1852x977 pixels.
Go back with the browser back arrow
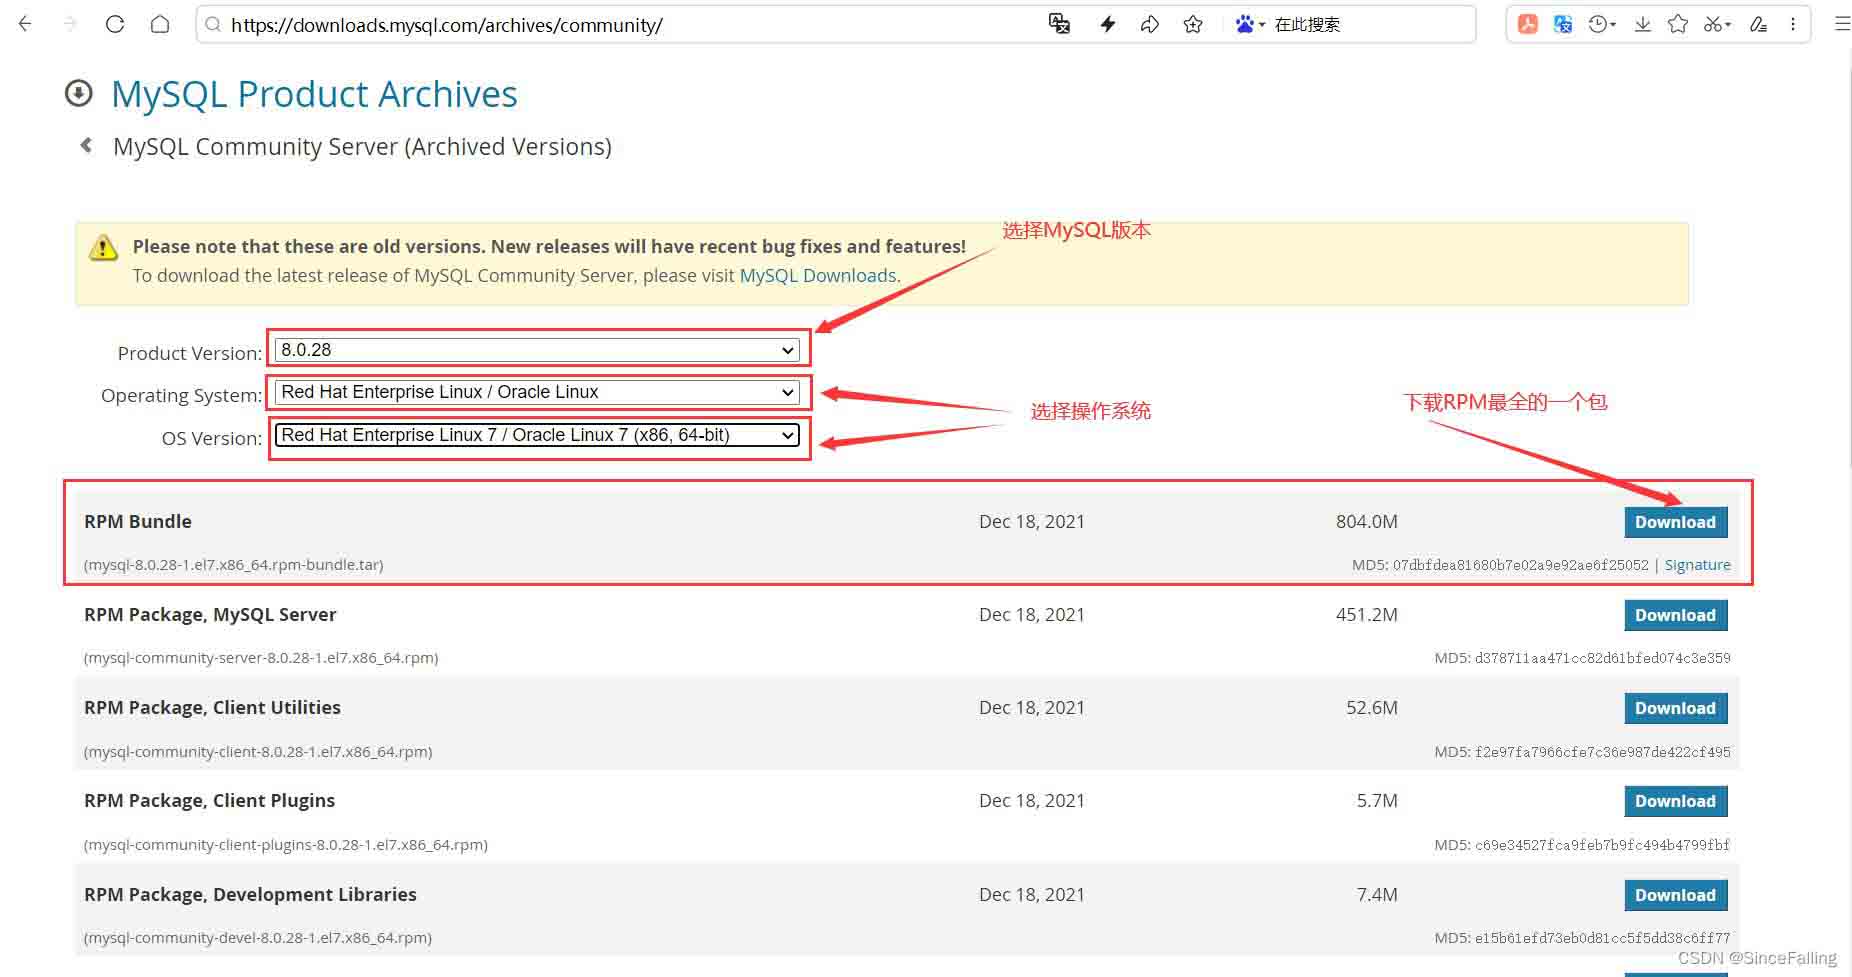click(25, 24)
